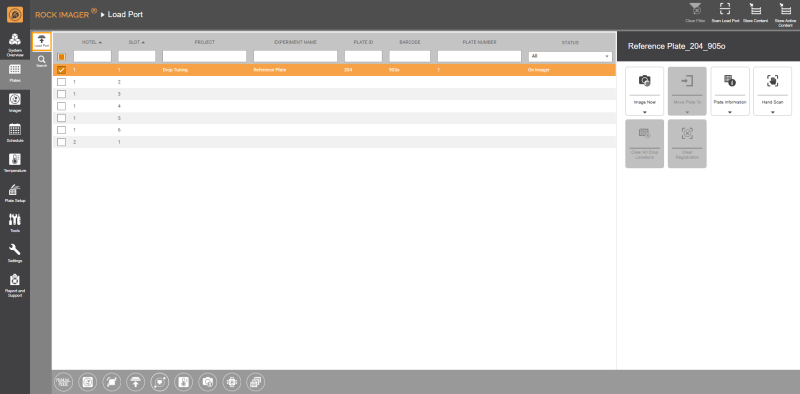Screen dimensions: 800x394
Task: Uncheck the Reference Plate row checkbox
Action: (x=61, y=70)
